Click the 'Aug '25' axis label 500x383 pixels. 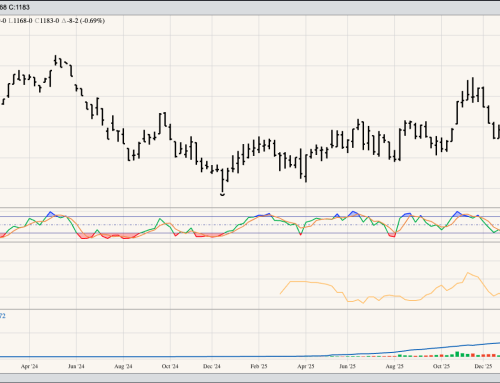[395, 366]
